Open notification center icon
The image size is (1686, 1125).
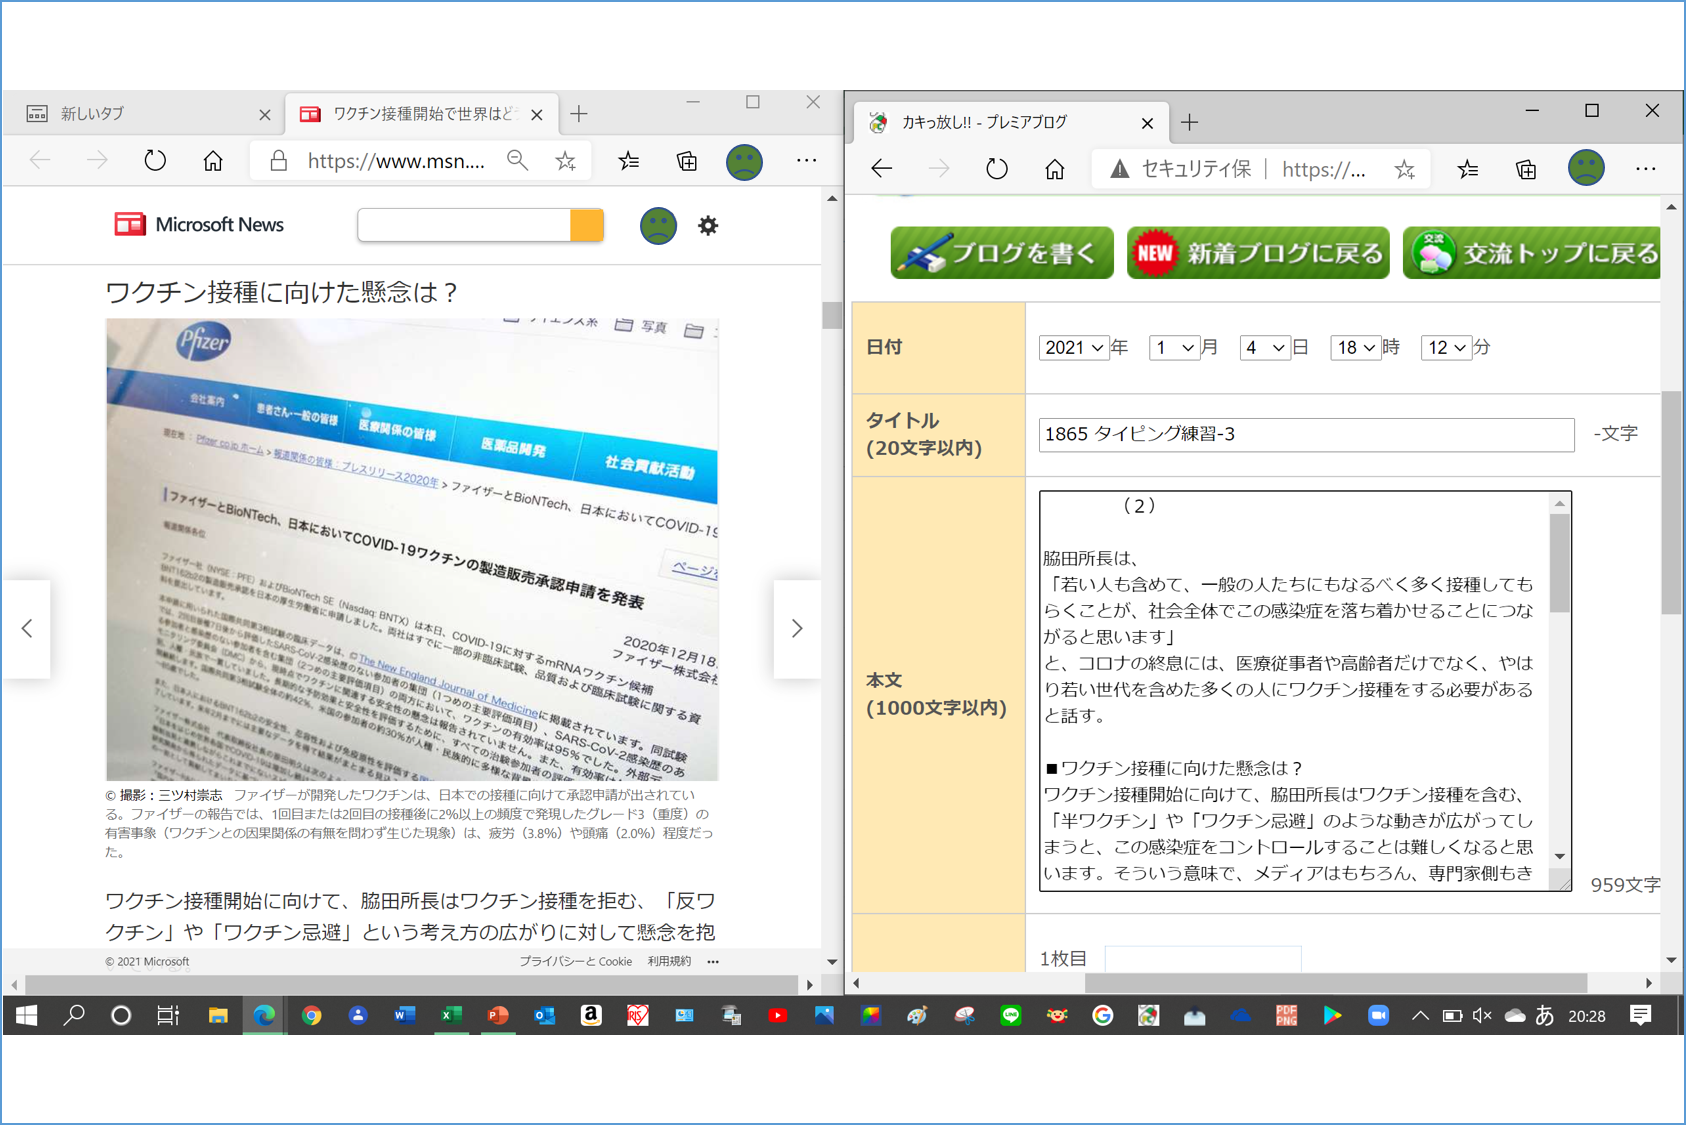[x=1641, y=1016]
